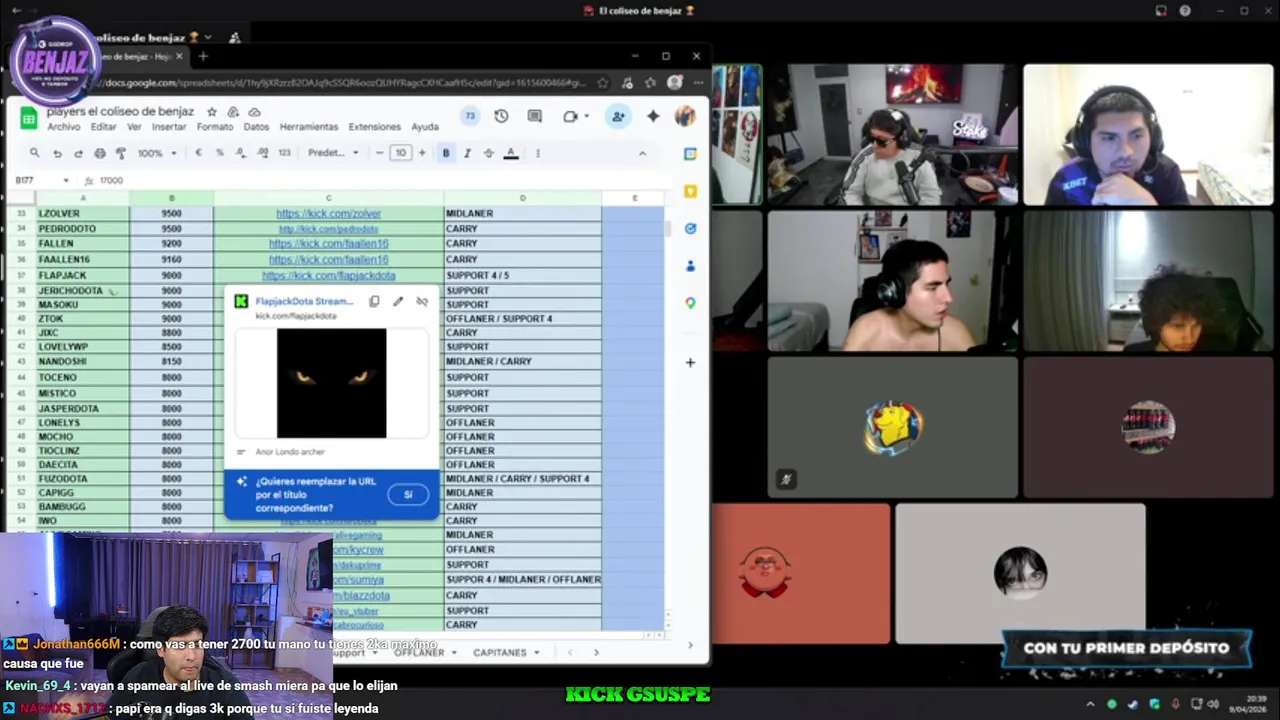This screenshot has width=1280, height=720.
Task: Remove link icon in preview card
Action: [422, 301]
